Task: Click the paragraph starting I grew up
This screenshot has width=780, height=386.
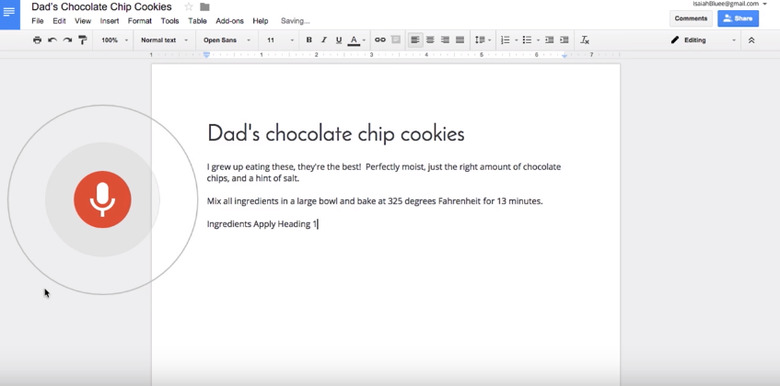Action: (x=384, y=173)
